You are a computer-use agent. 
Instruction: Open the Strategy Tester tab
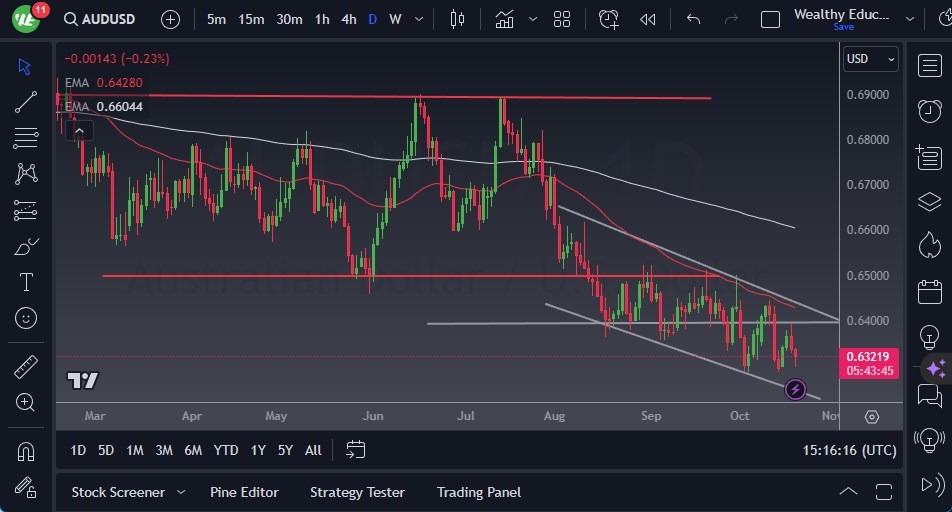[357, 492]
